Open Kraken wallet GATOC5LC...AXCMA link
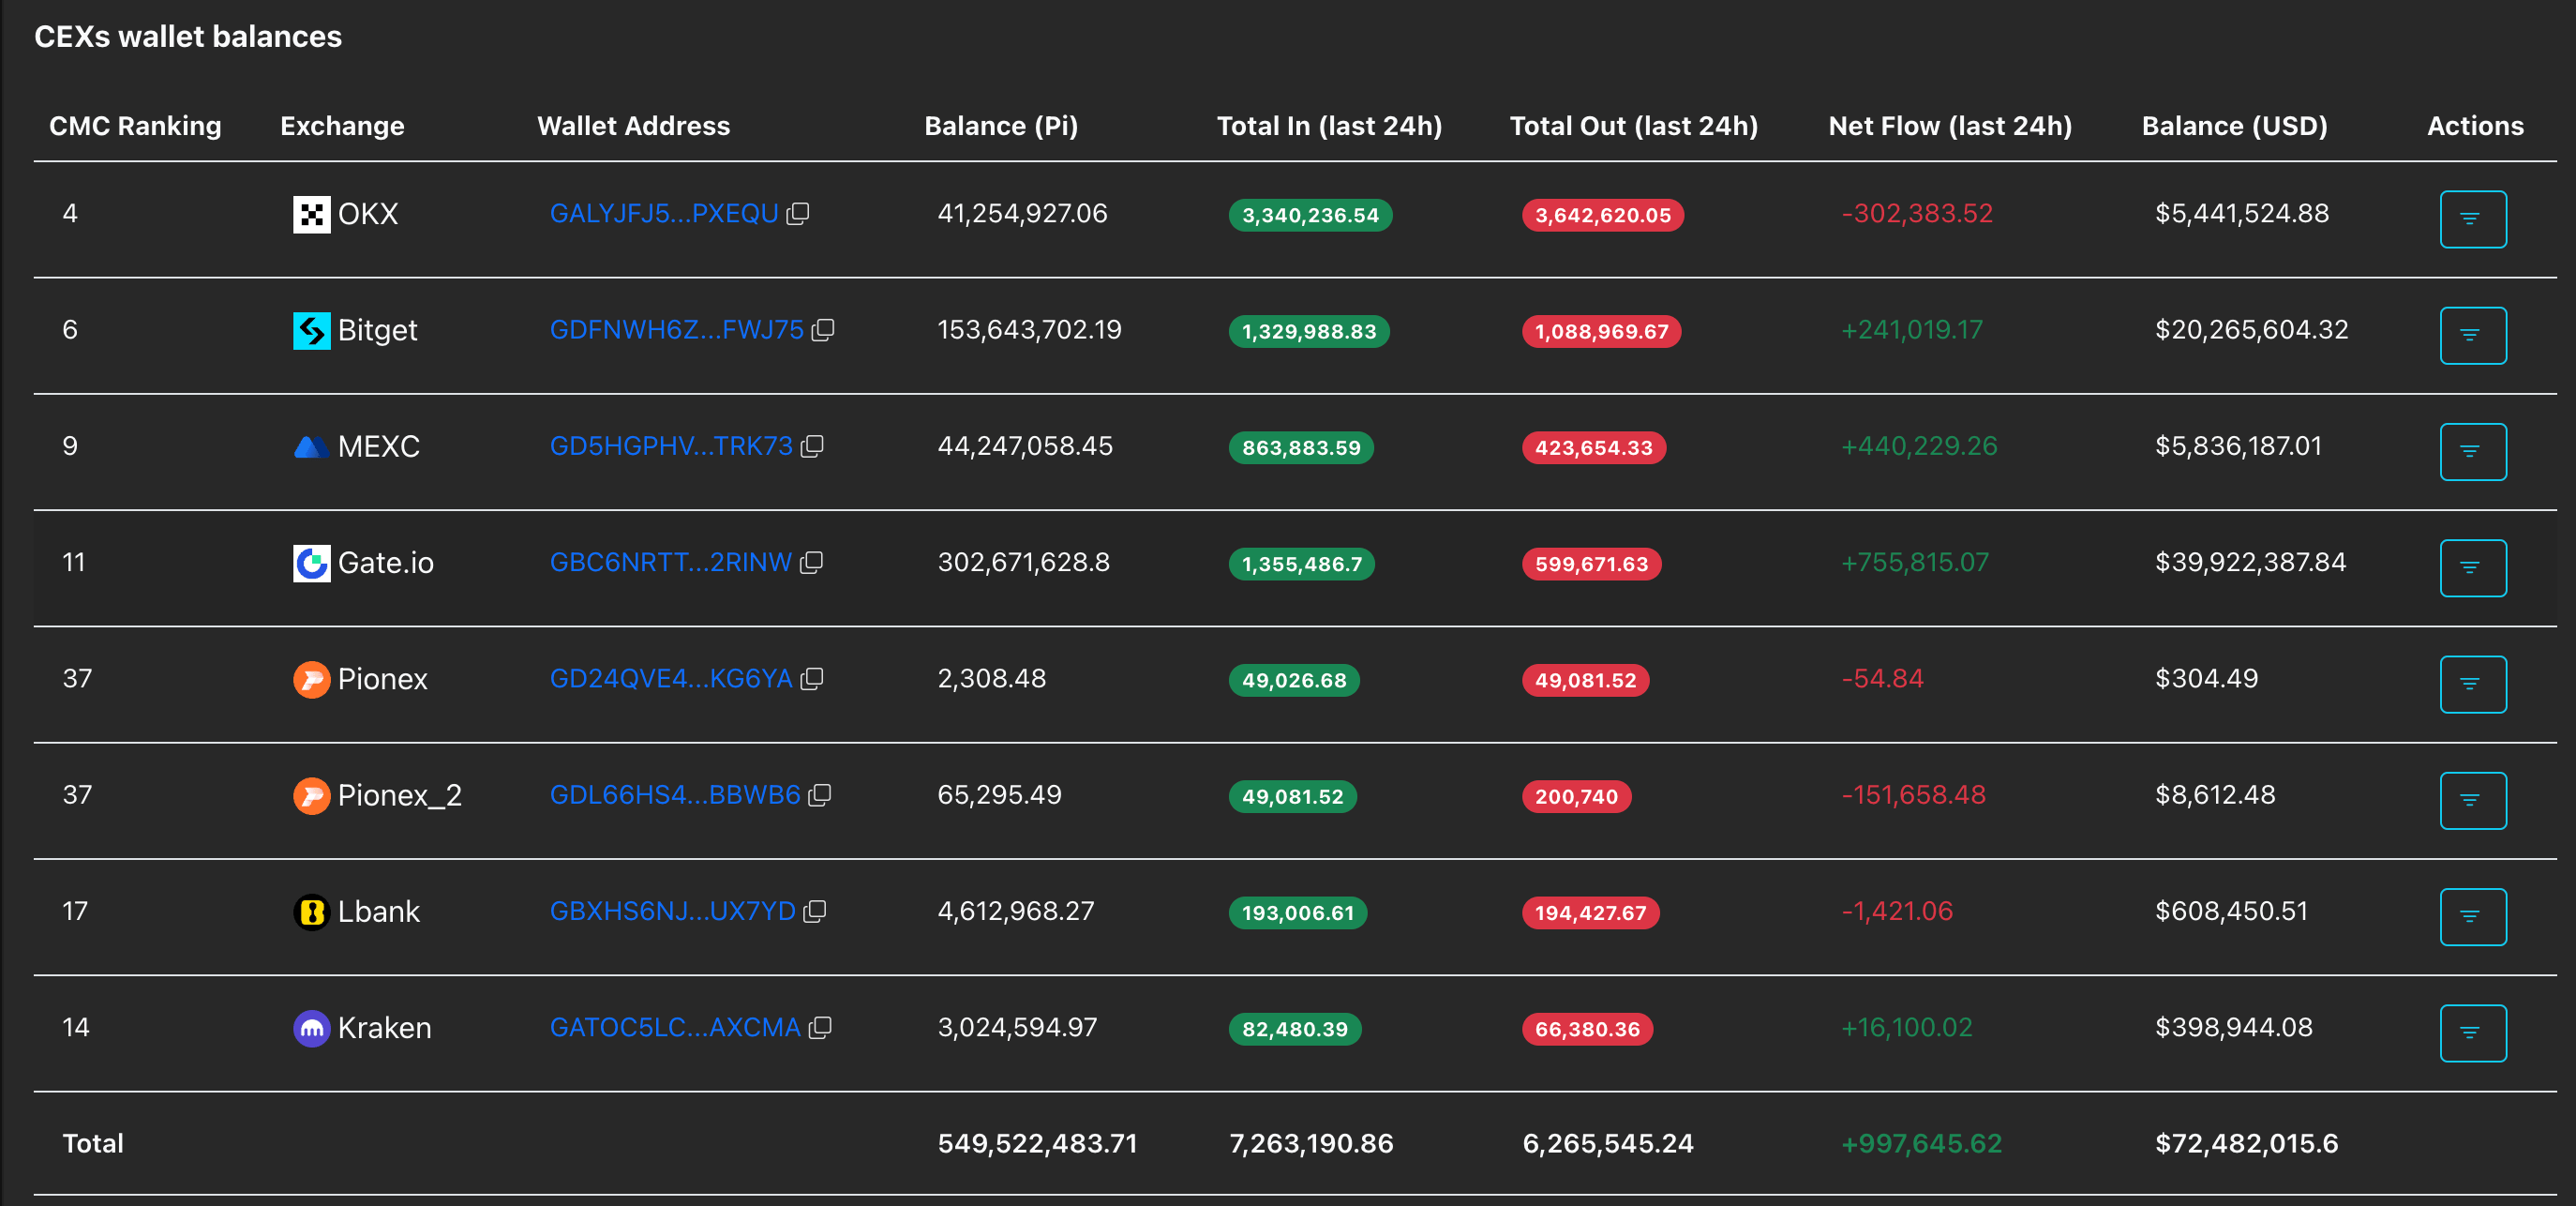The image size is (2576, 1206). point(675,1028)
